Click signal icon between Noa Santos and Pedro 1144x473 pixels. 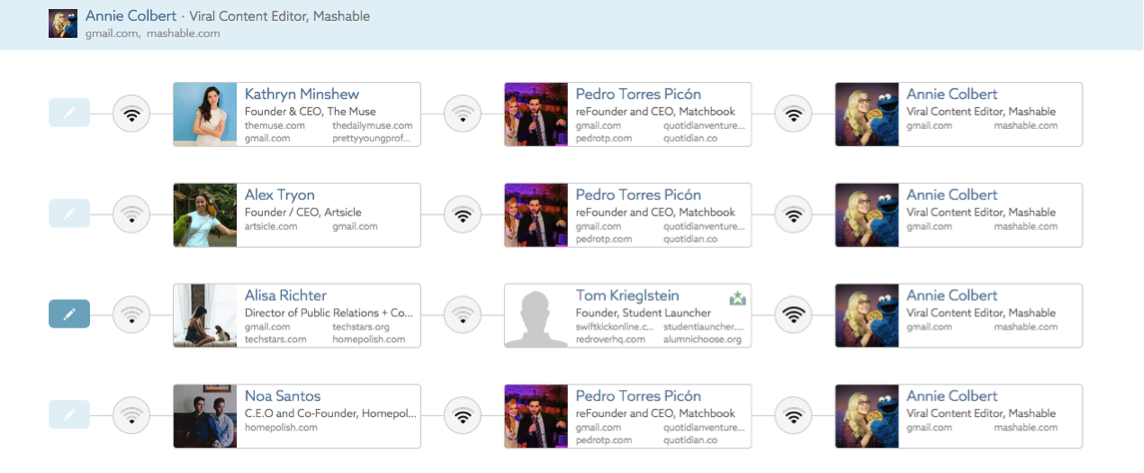click(x=462, y=415)
